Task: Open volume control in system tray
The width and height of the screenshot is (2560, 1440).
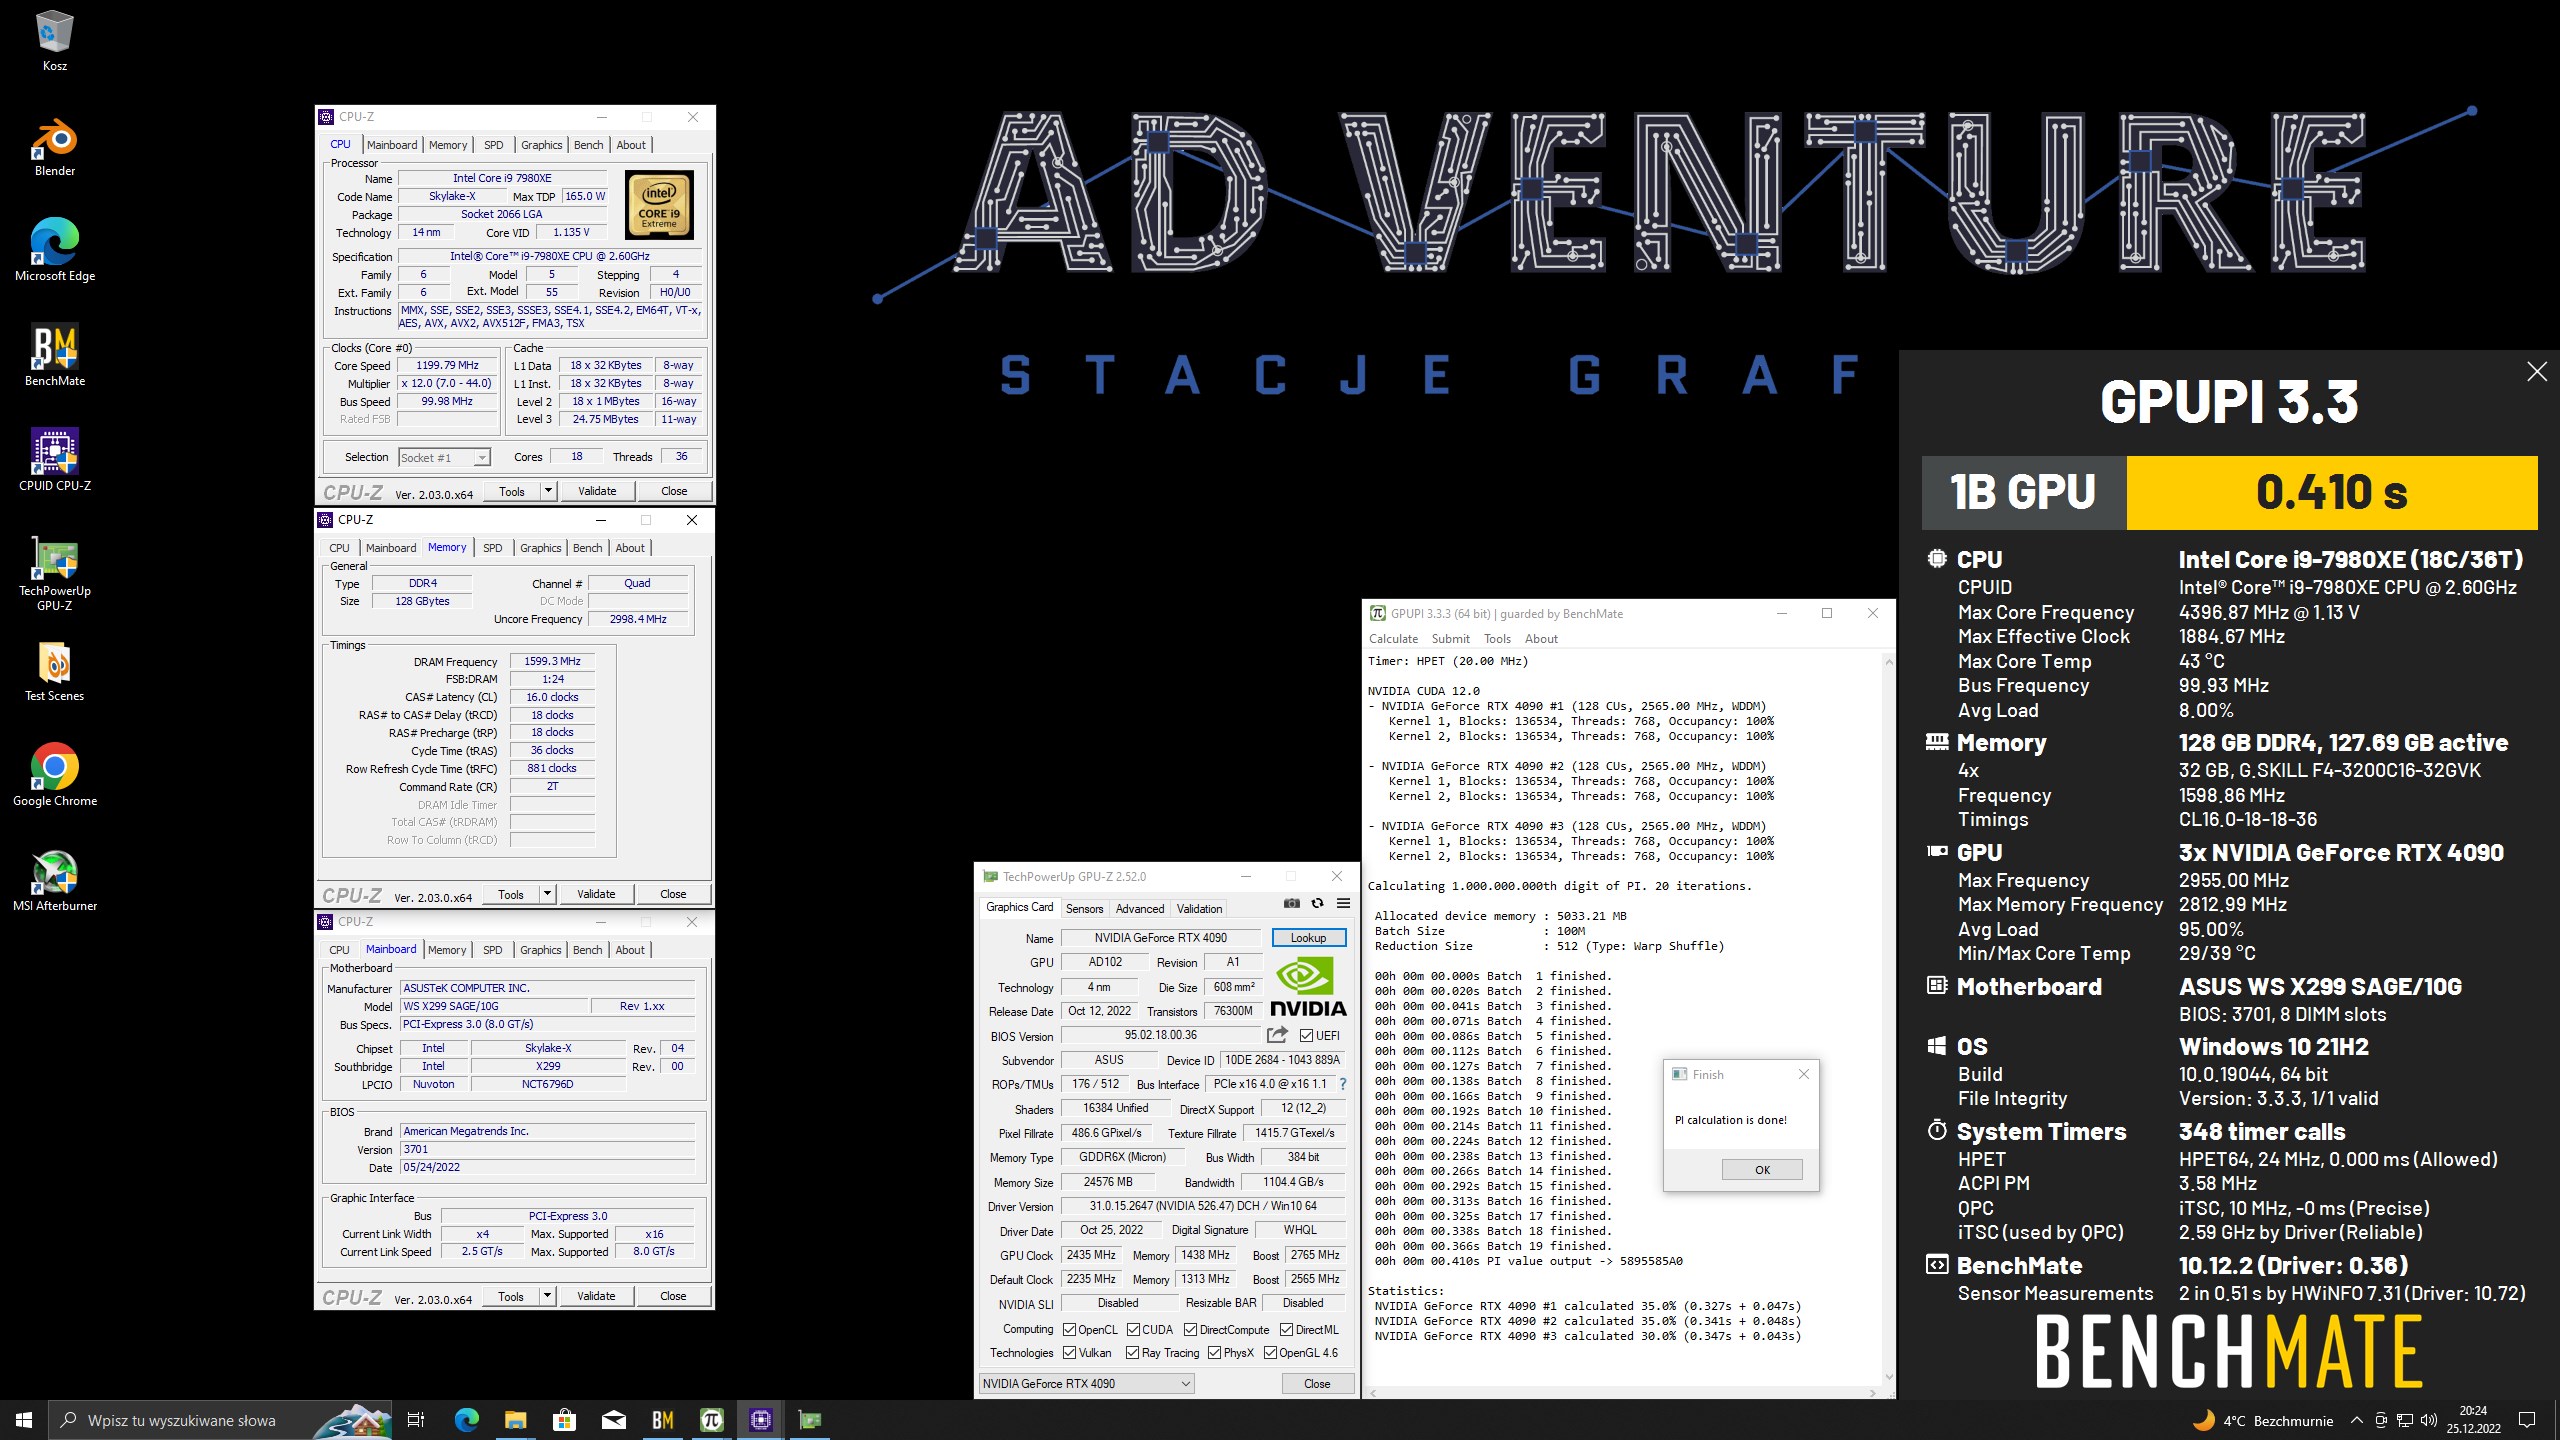Action: pyautogui.click(x=2429, y=1420)
